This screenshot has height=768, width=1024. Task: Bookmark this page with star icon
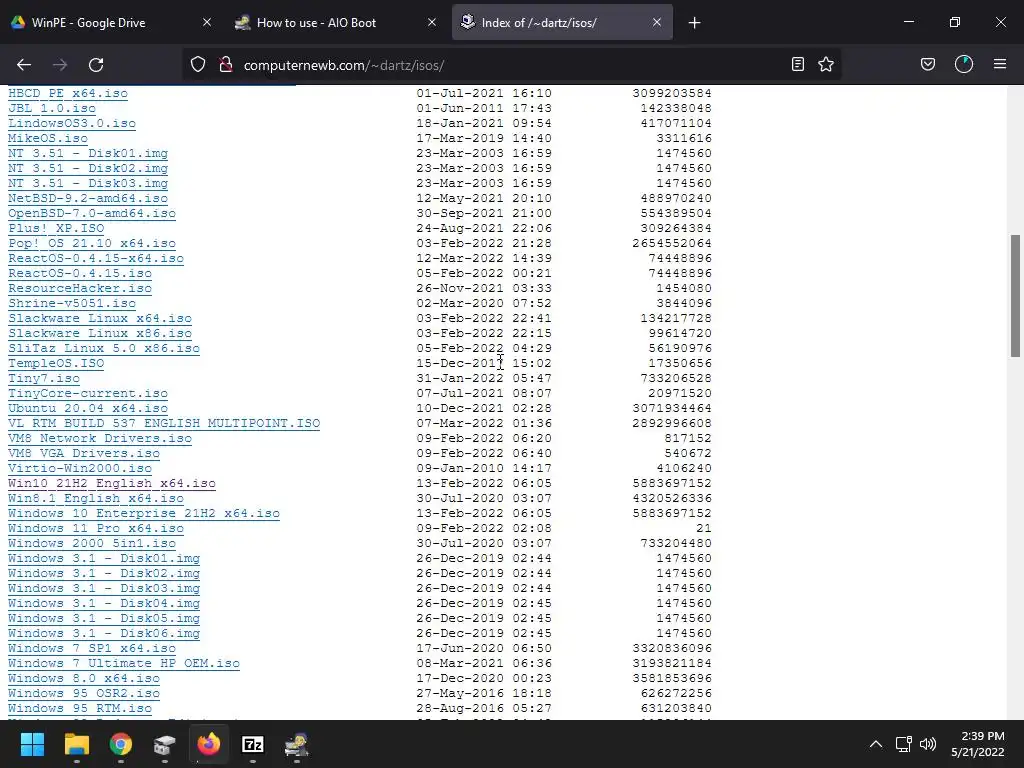point(826,64)
